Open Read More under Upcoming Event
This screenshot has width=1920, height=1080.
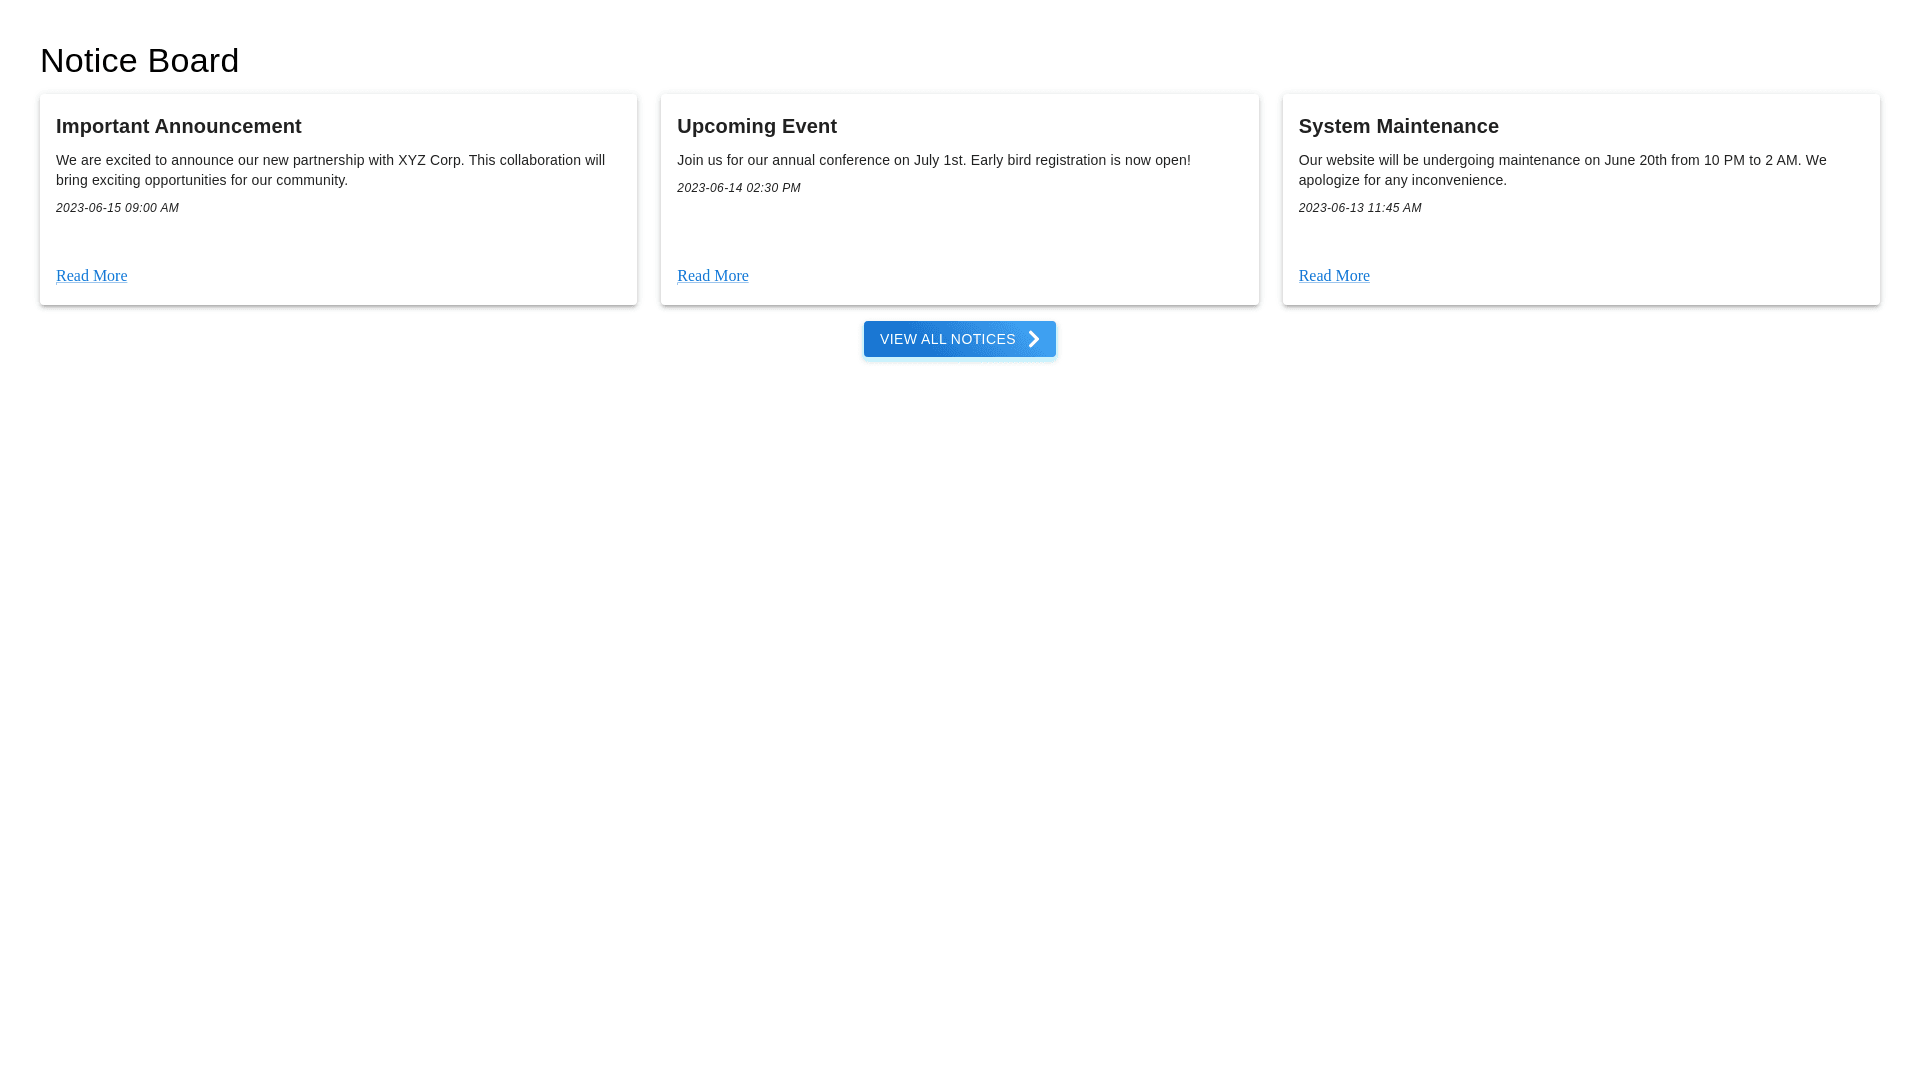coord(712,276)
